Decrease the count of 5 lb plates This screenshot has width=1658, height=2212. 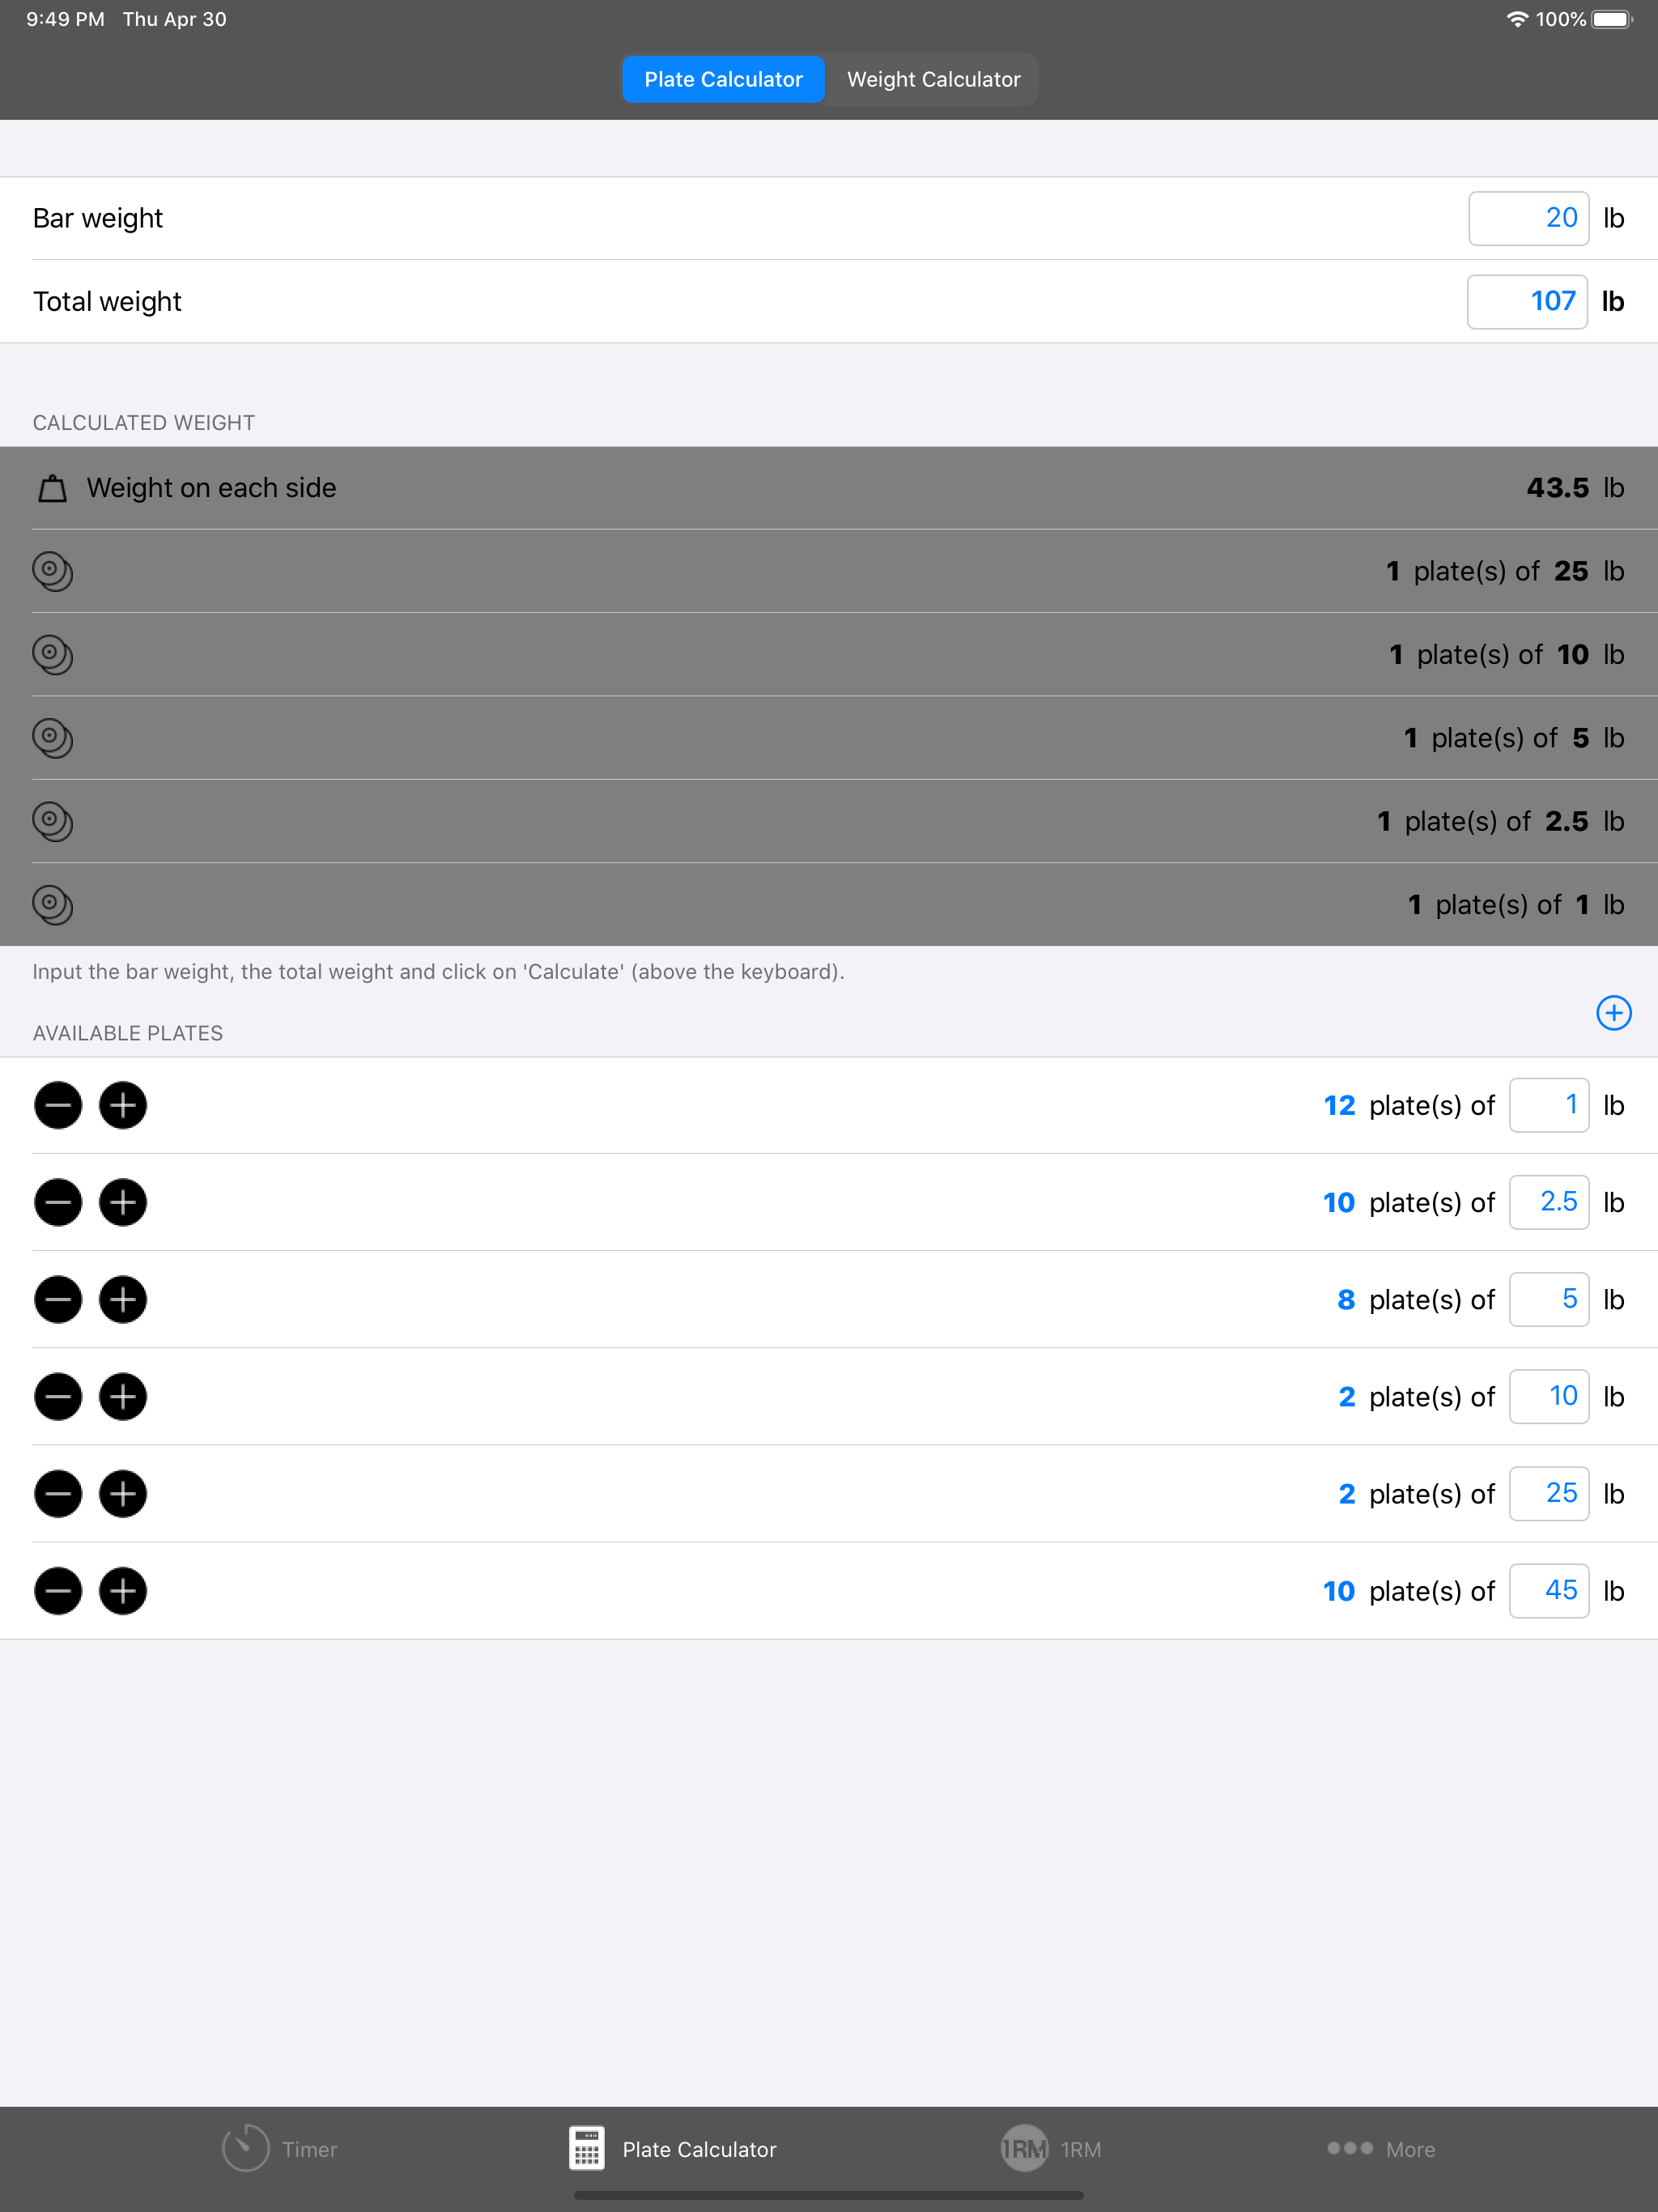point(57,1299)
